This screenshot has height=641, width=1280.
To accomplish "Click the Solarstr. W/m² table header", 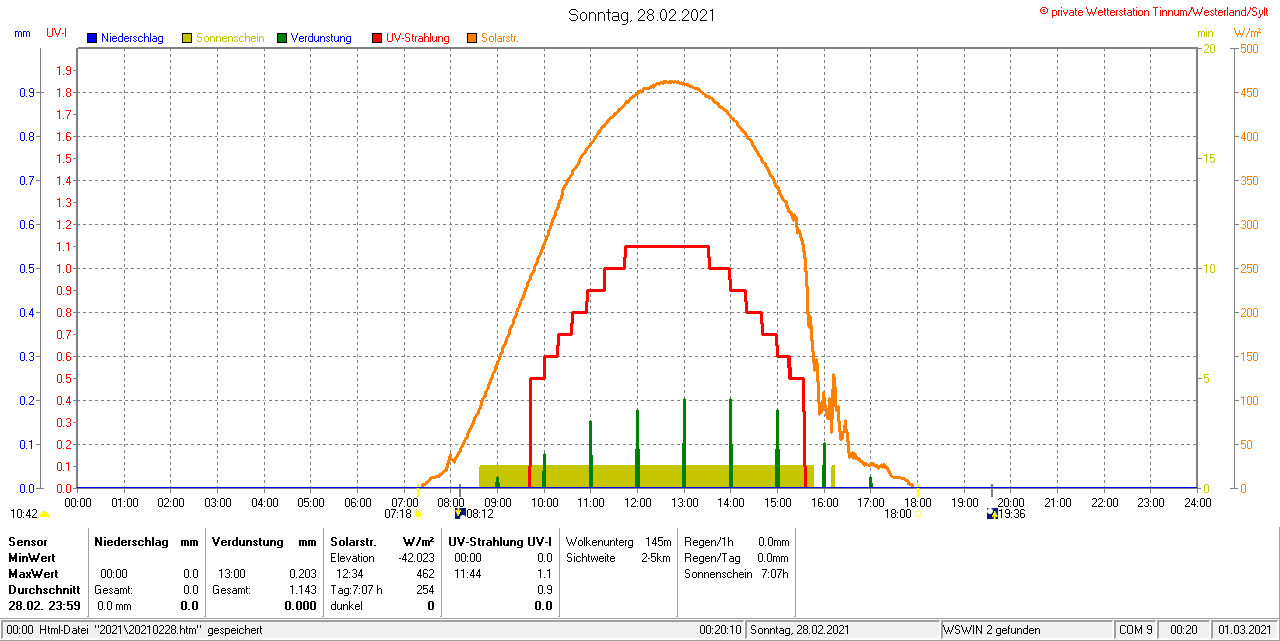I will tap(382, 541).
